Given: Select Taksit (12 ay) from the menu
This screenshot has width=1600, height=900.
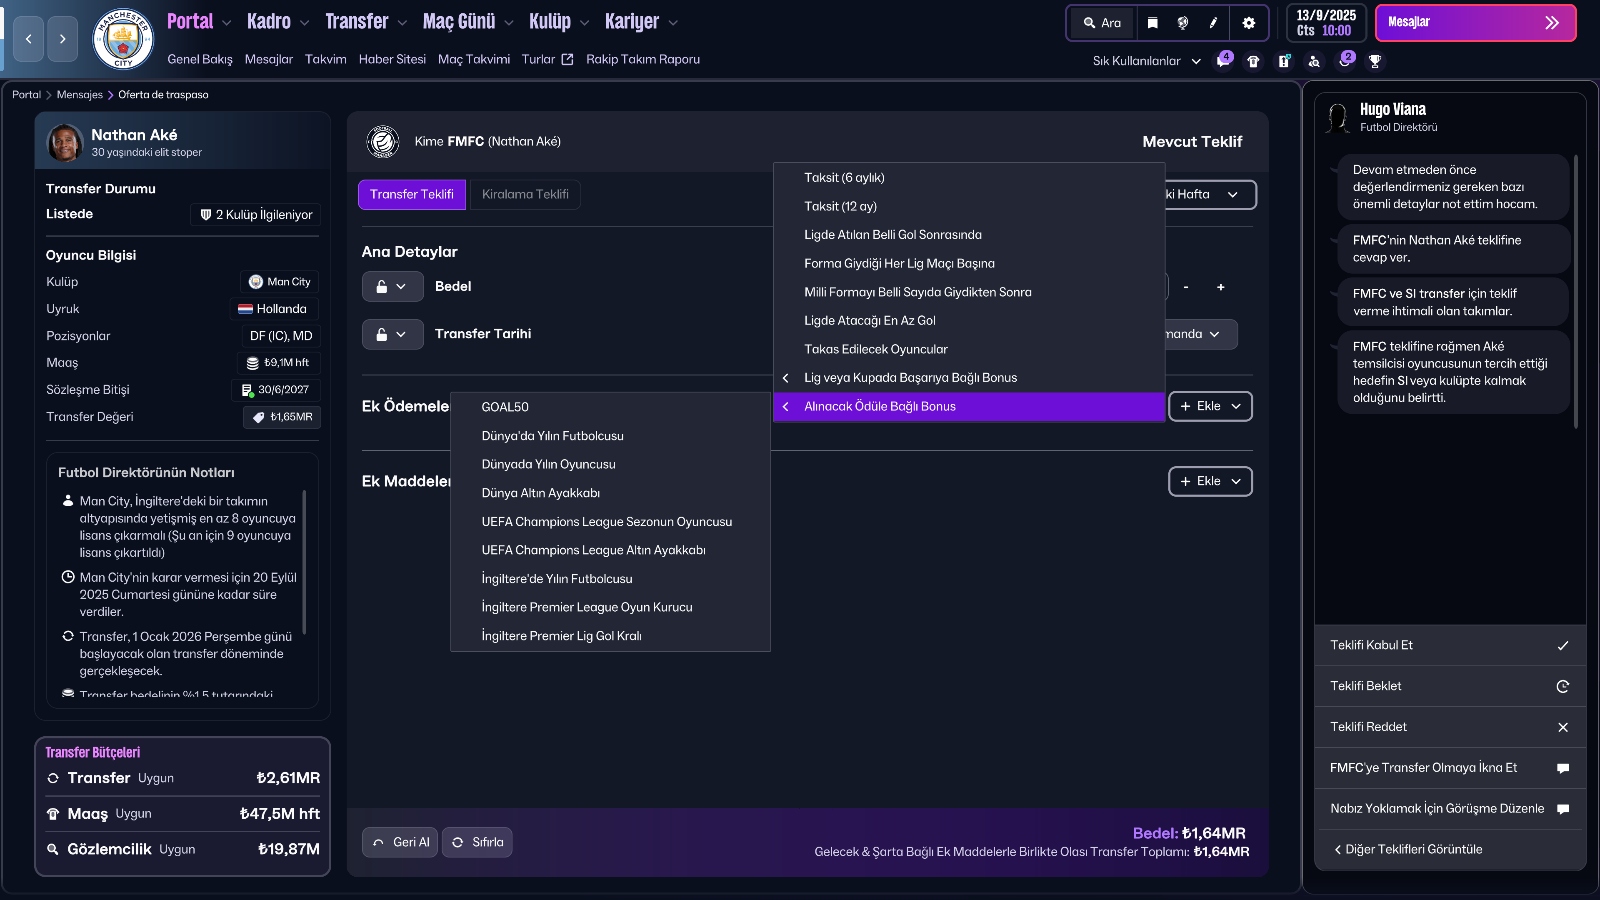Looking at the screenshot, I should click(840, 206).
